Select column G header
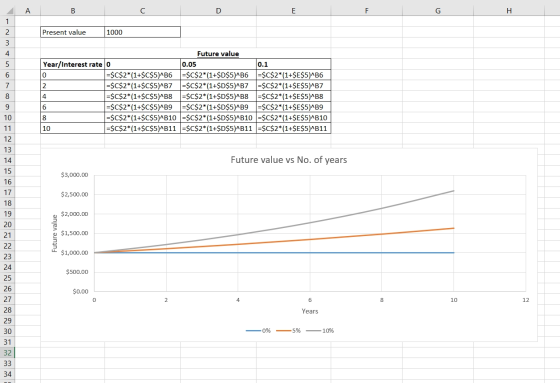The height and width of the screenshot is (383, 560). coord(438,11)
